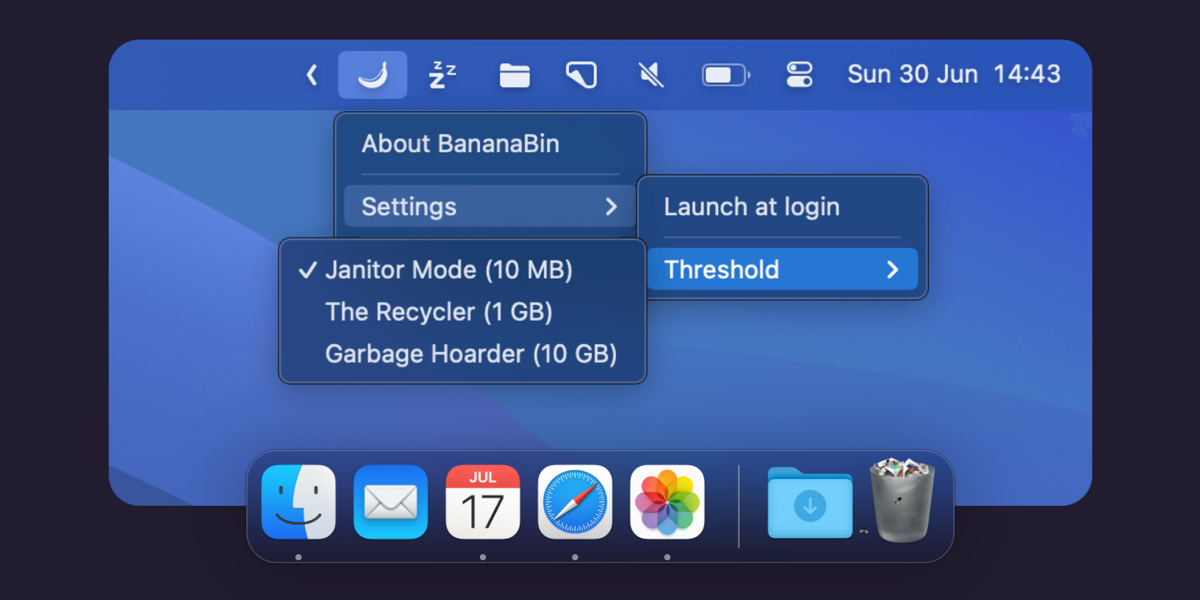Open the BananaBin banana menu bar icon
This screenshot has height=600, width=1200.
tap(373, 75)
